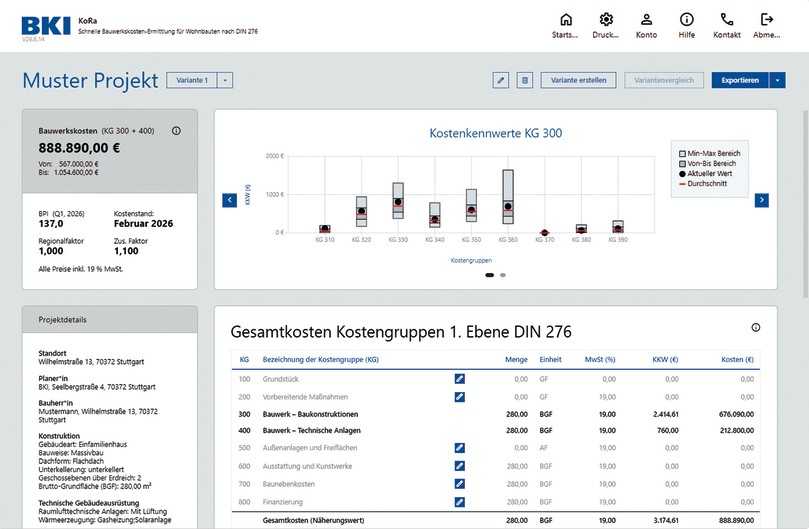Click the Gesamtkosten (Näherungswert) row label
Viewport: 809px width, 529px height.
(313, 520)
